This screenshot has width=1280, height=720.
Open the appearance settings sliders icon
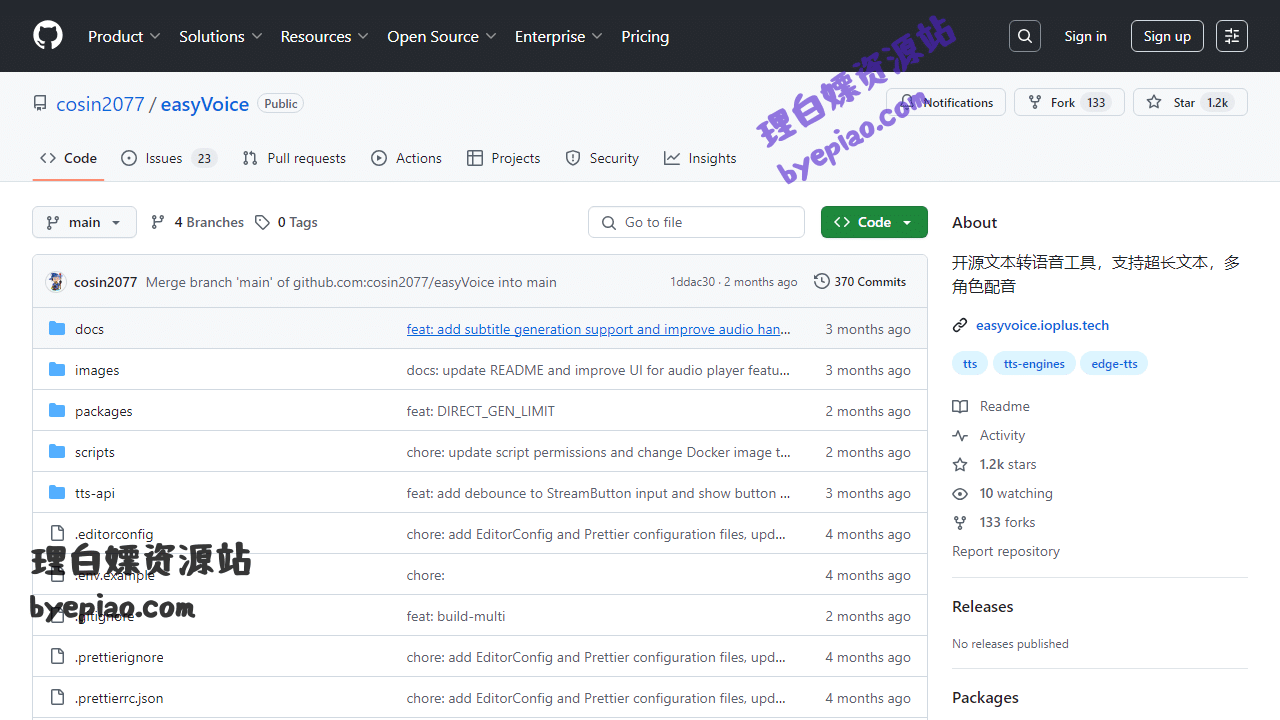1232,36
